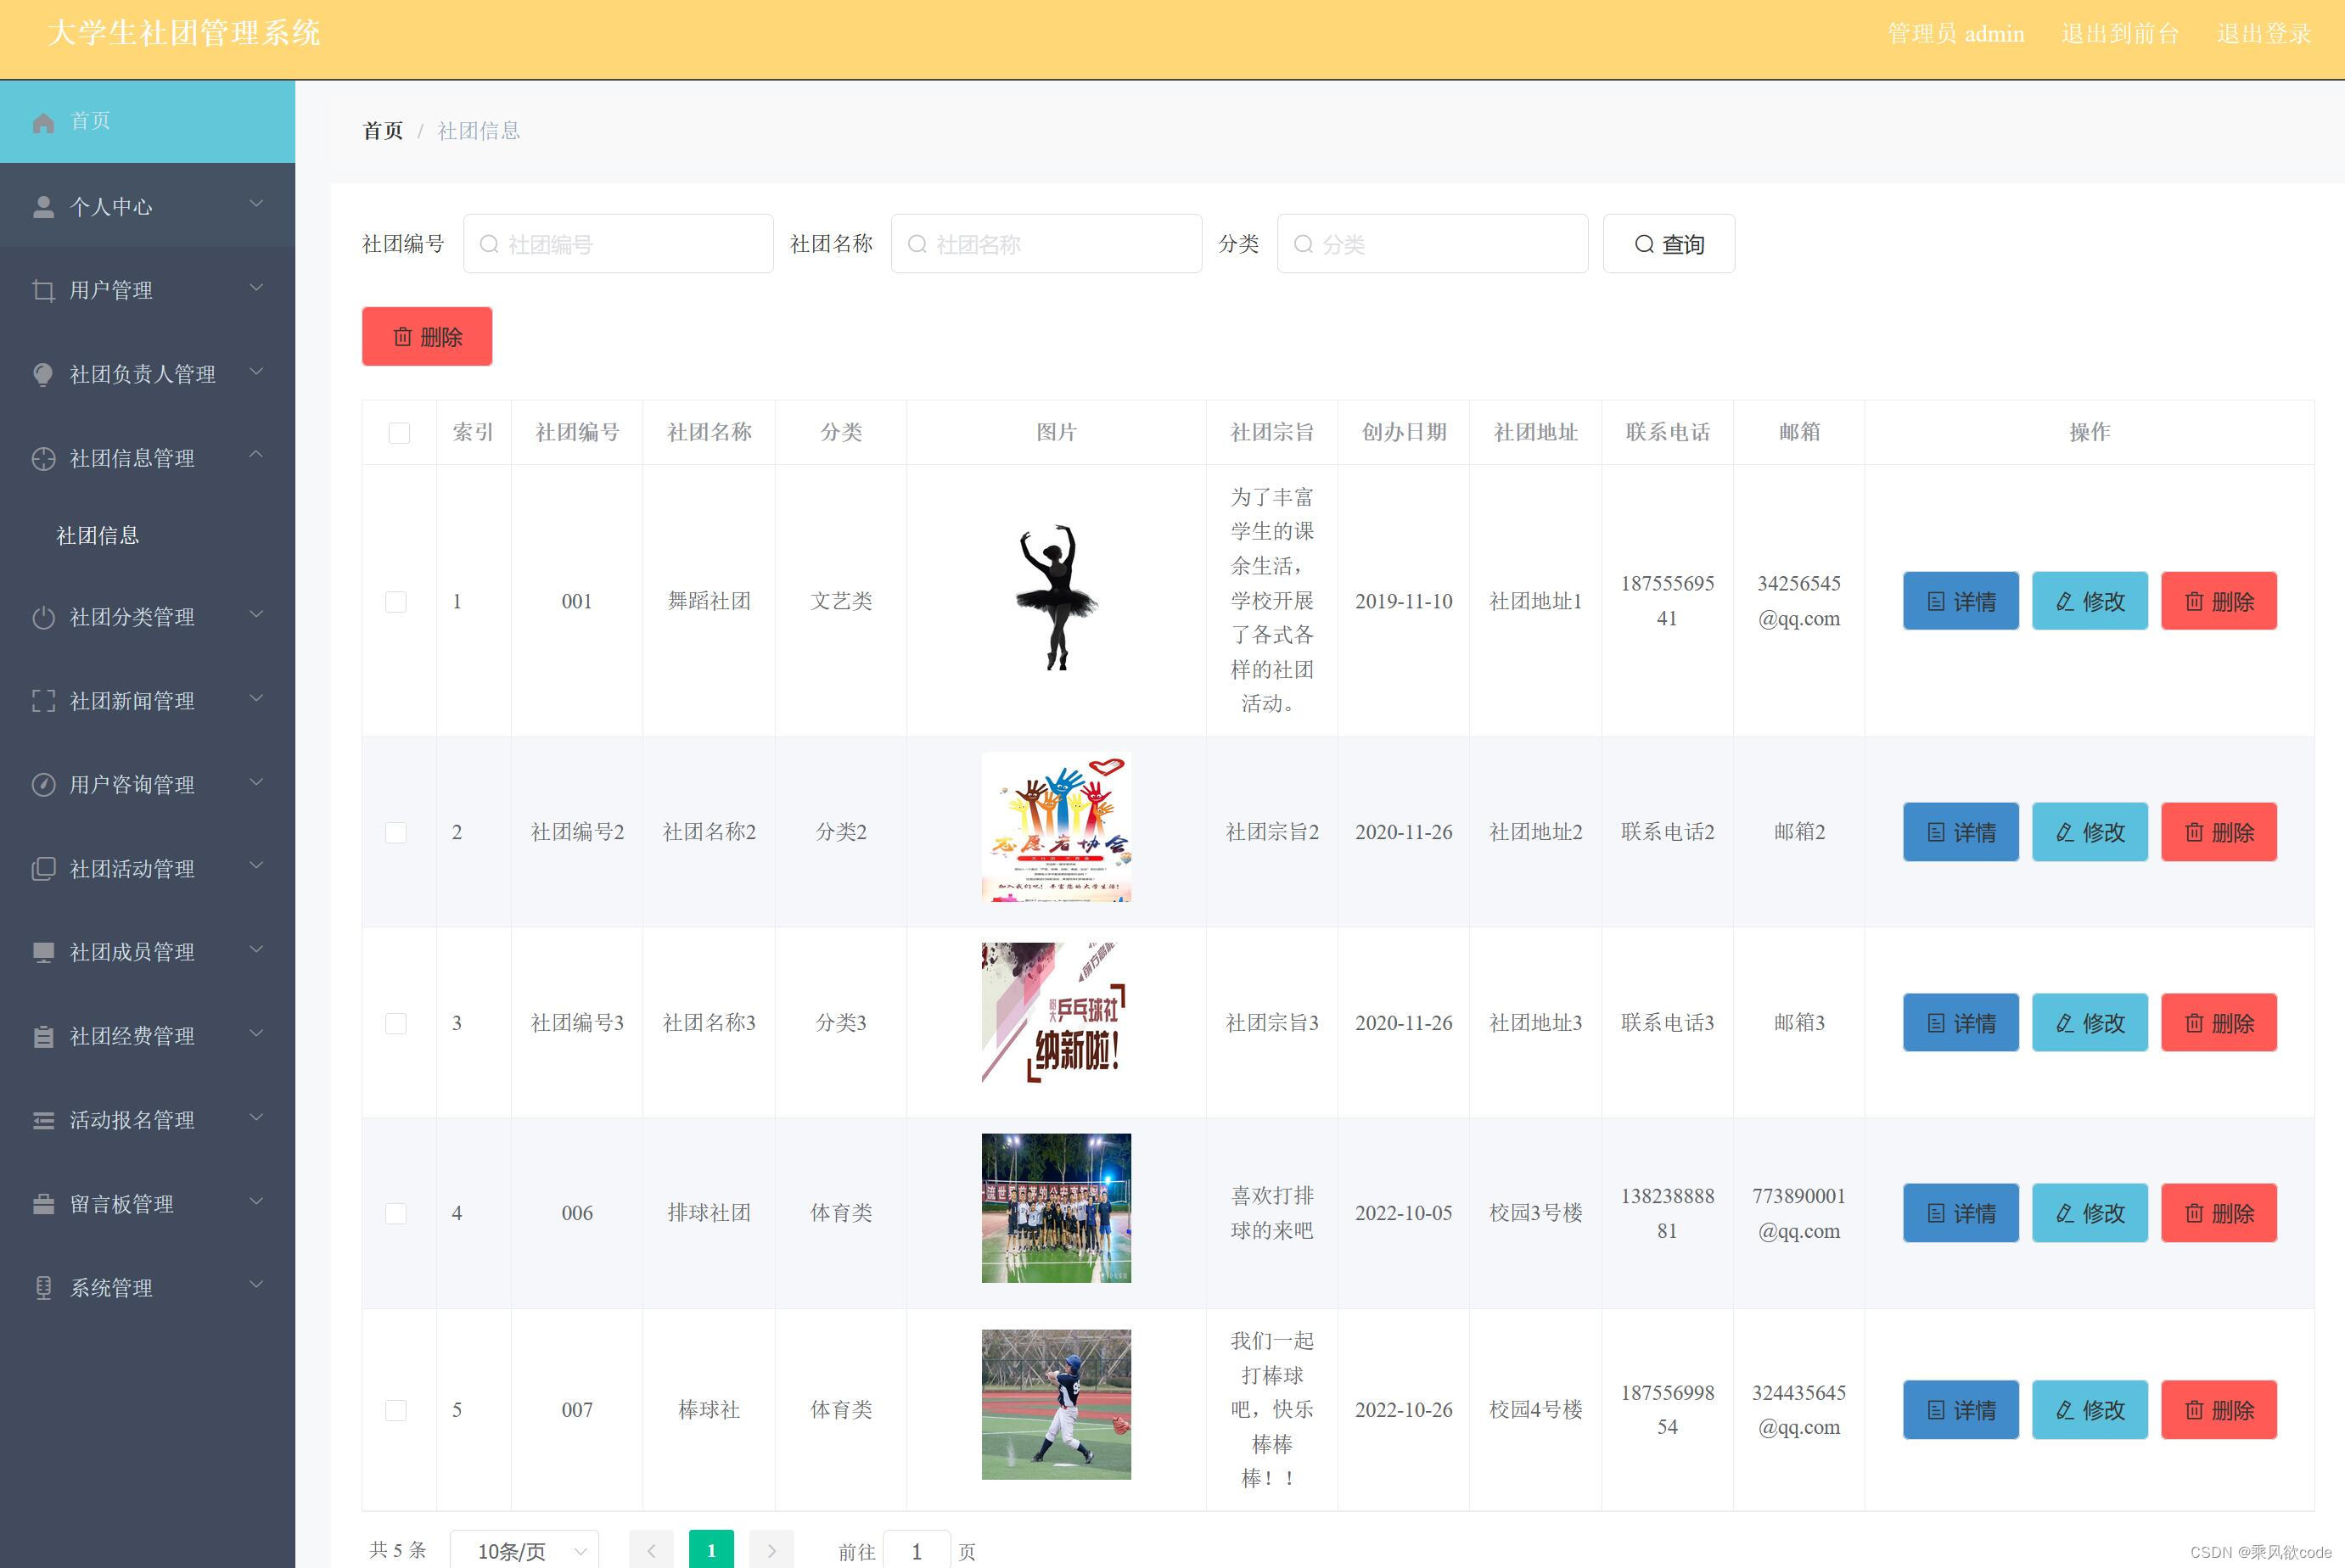Open the 10条/页 page size dropdown
Screen dimensions: 2345x1568
(524, 1550)
